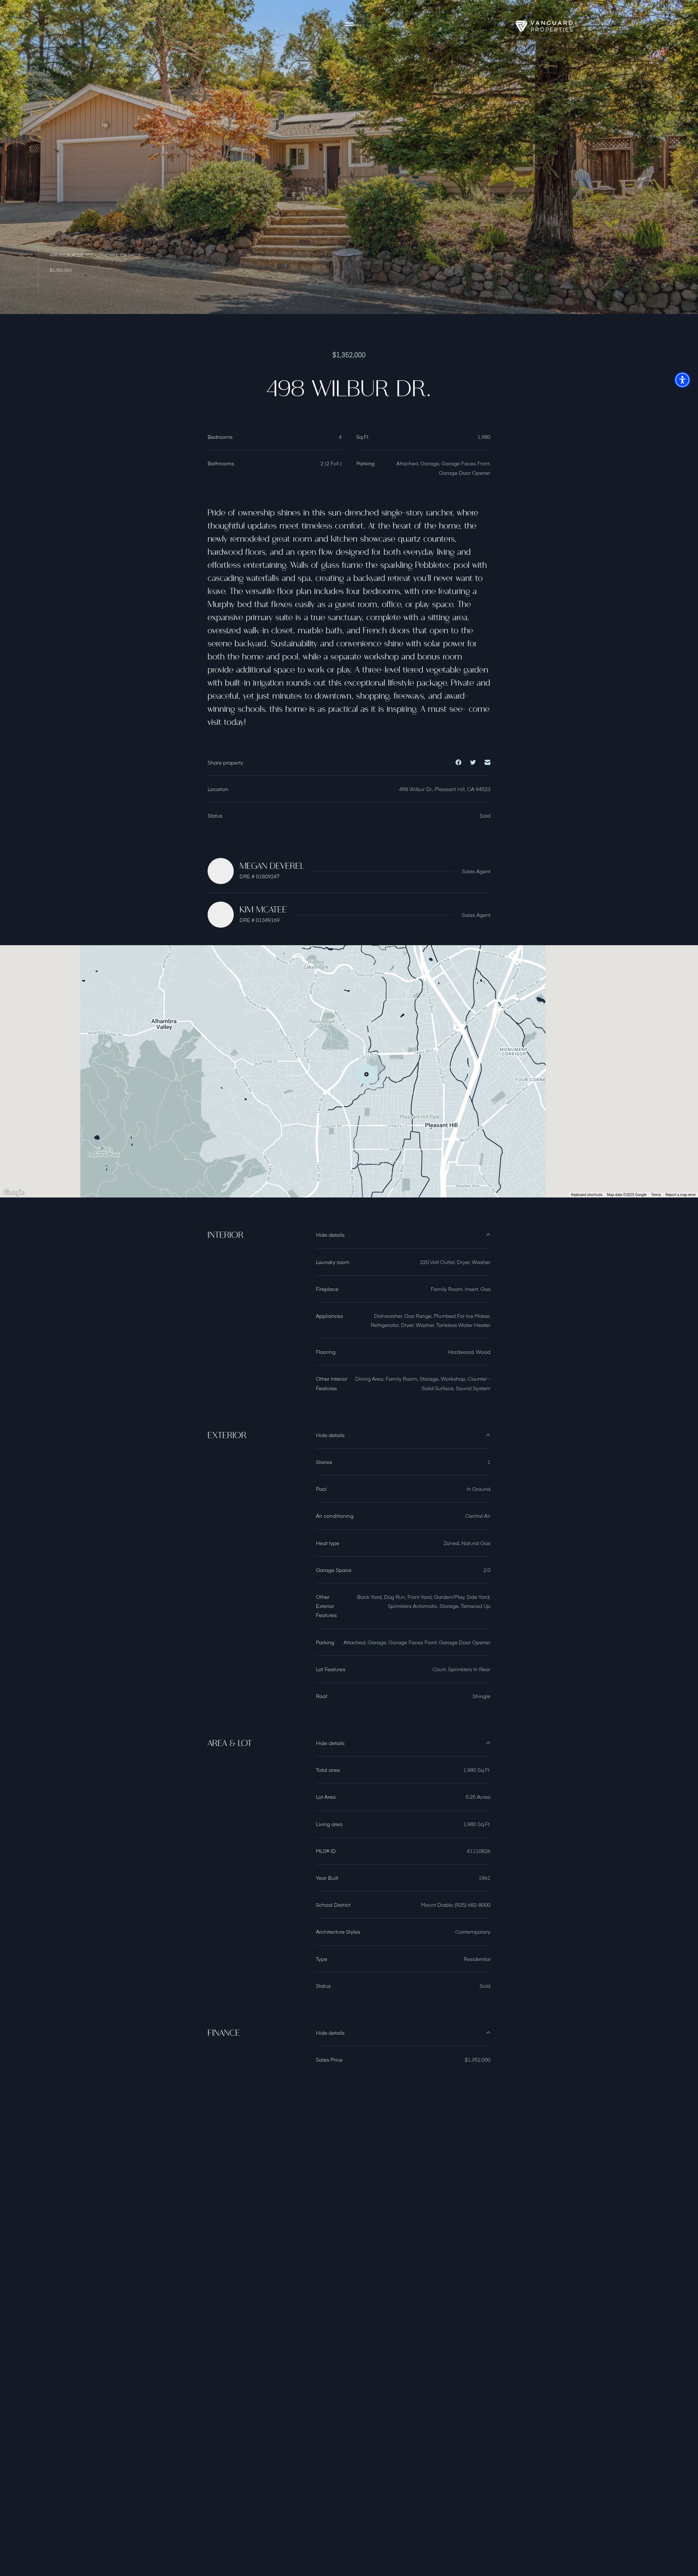
Task: Click the MLS ID value 41110826
Action: 478,1851
